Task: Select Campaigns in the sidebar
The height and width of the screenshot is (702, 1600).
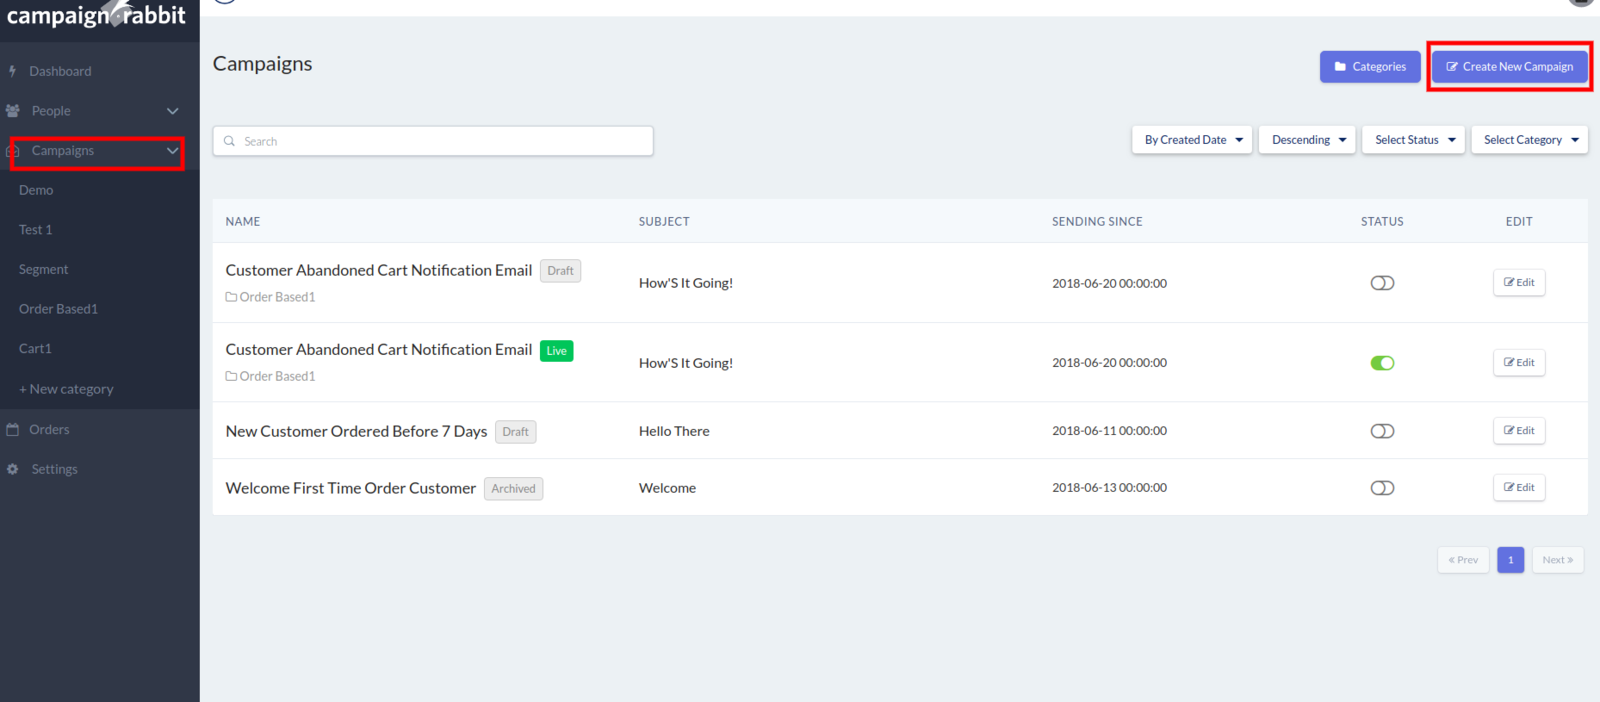Action: pos(63,151)
